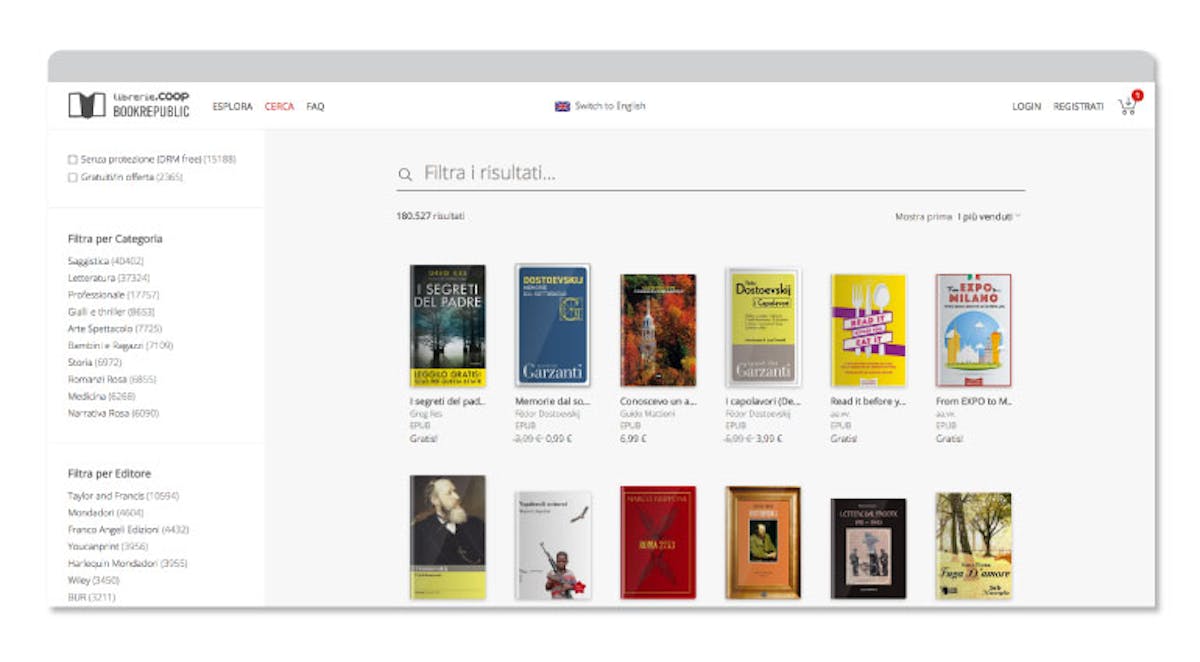1200x662 pixels.
Task: Filter by publisher Youcanprint
Action: coord(108,547)
